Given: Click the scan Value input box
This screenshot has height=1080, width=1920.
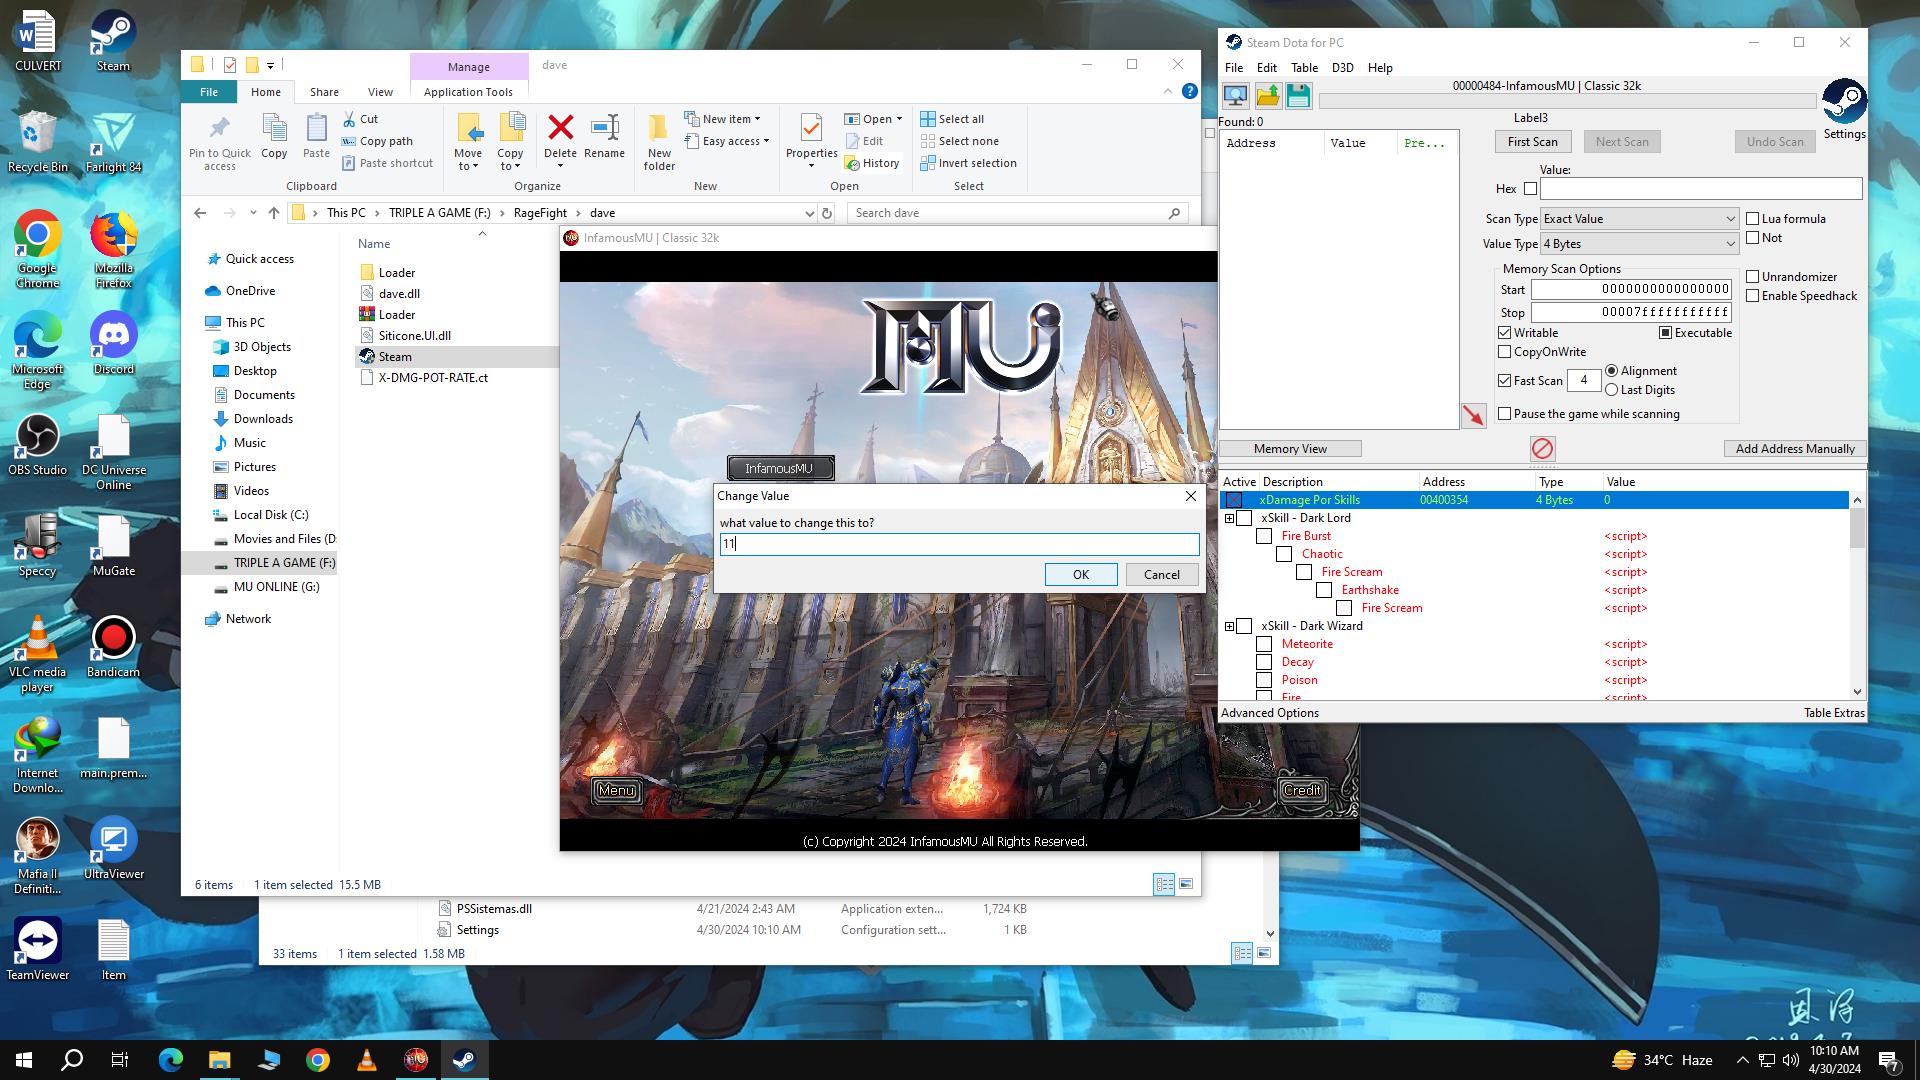Looking at the screenshot, I should pos(1700,189).
